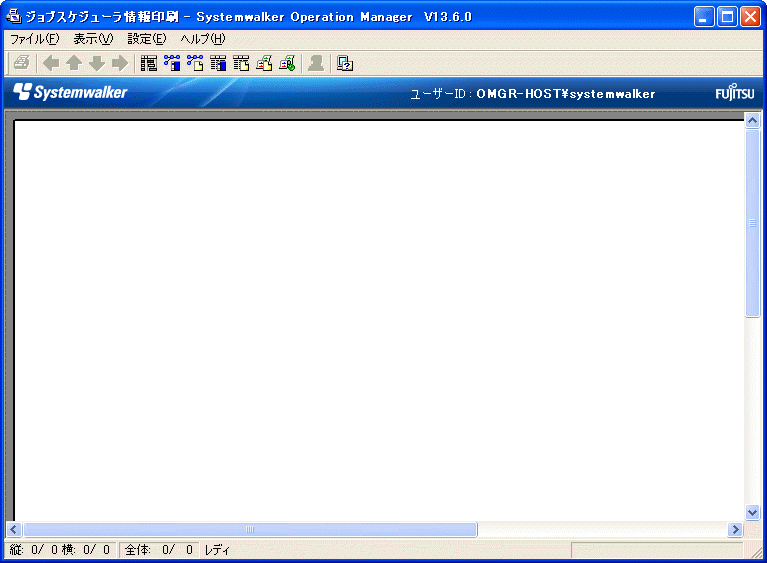Click the colored schedule chart toolbar icon
The width and height of the screenshot is (767, 563).
click(x=149, y=63)
